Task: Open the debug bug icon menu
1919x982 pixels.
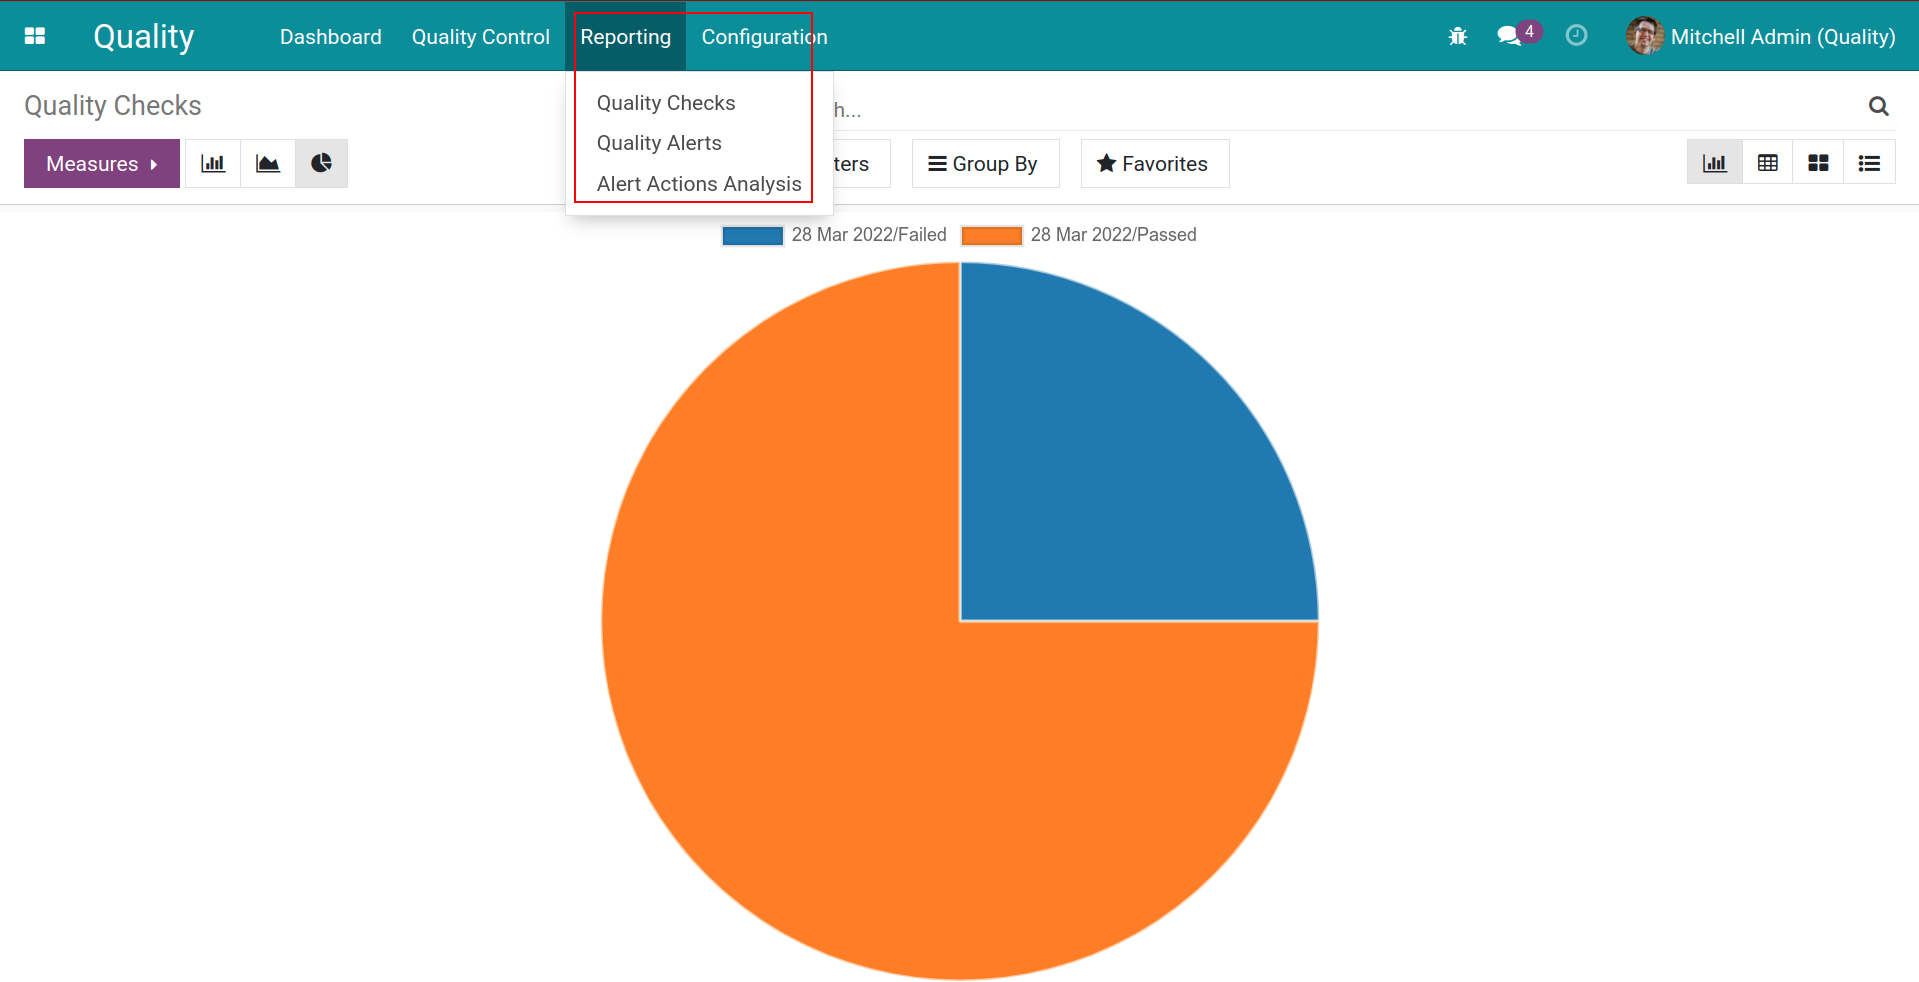Action: click(x=1457, y=36)
